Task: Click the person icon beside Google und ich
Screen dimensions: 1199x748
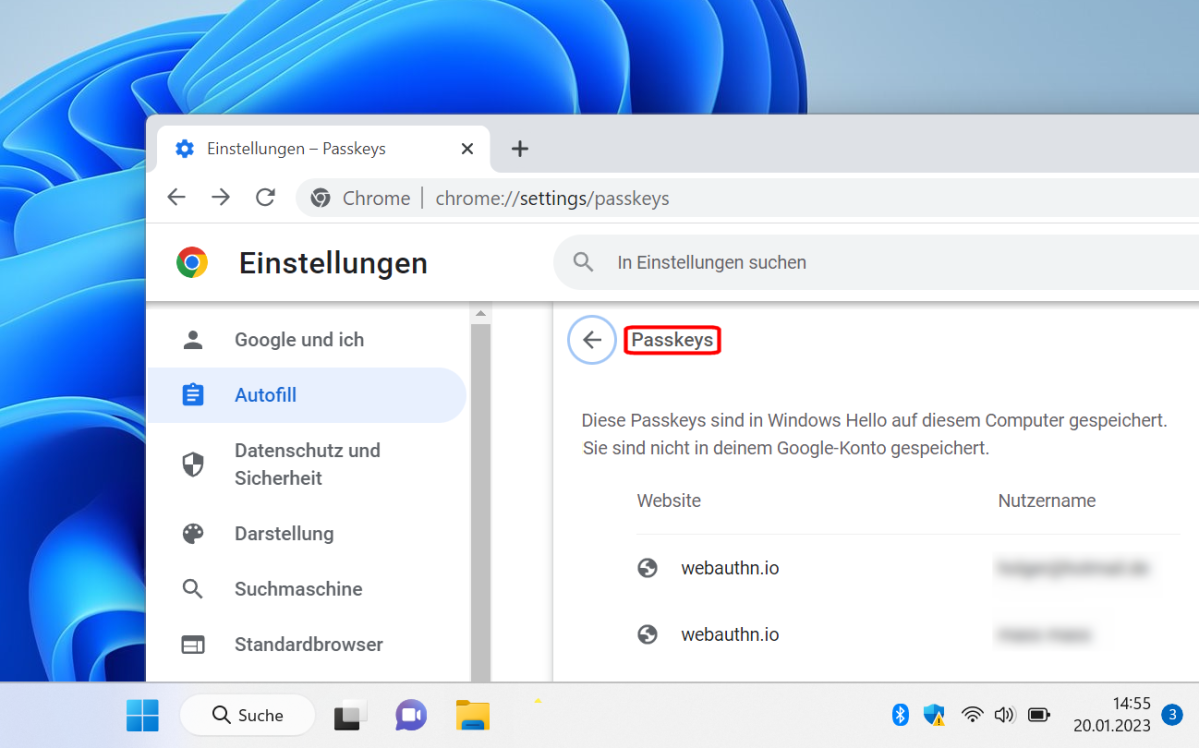Action: (x=193, y=340)
